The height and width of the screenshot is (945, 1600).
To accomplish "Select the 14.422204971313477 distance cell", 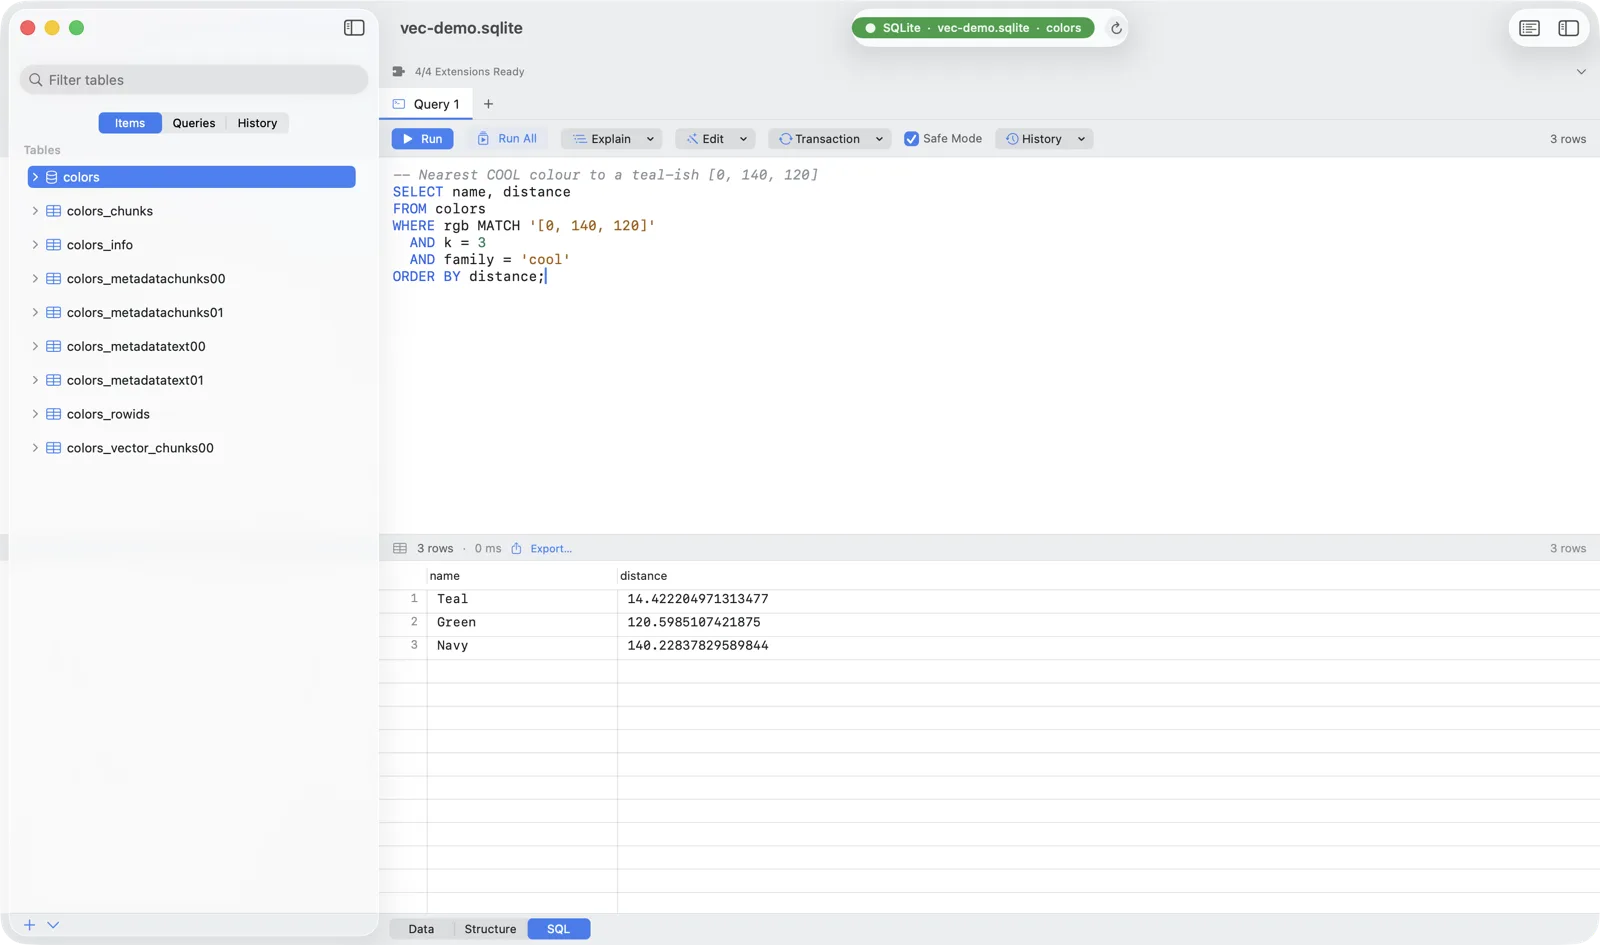I will [x=698, y=599].
